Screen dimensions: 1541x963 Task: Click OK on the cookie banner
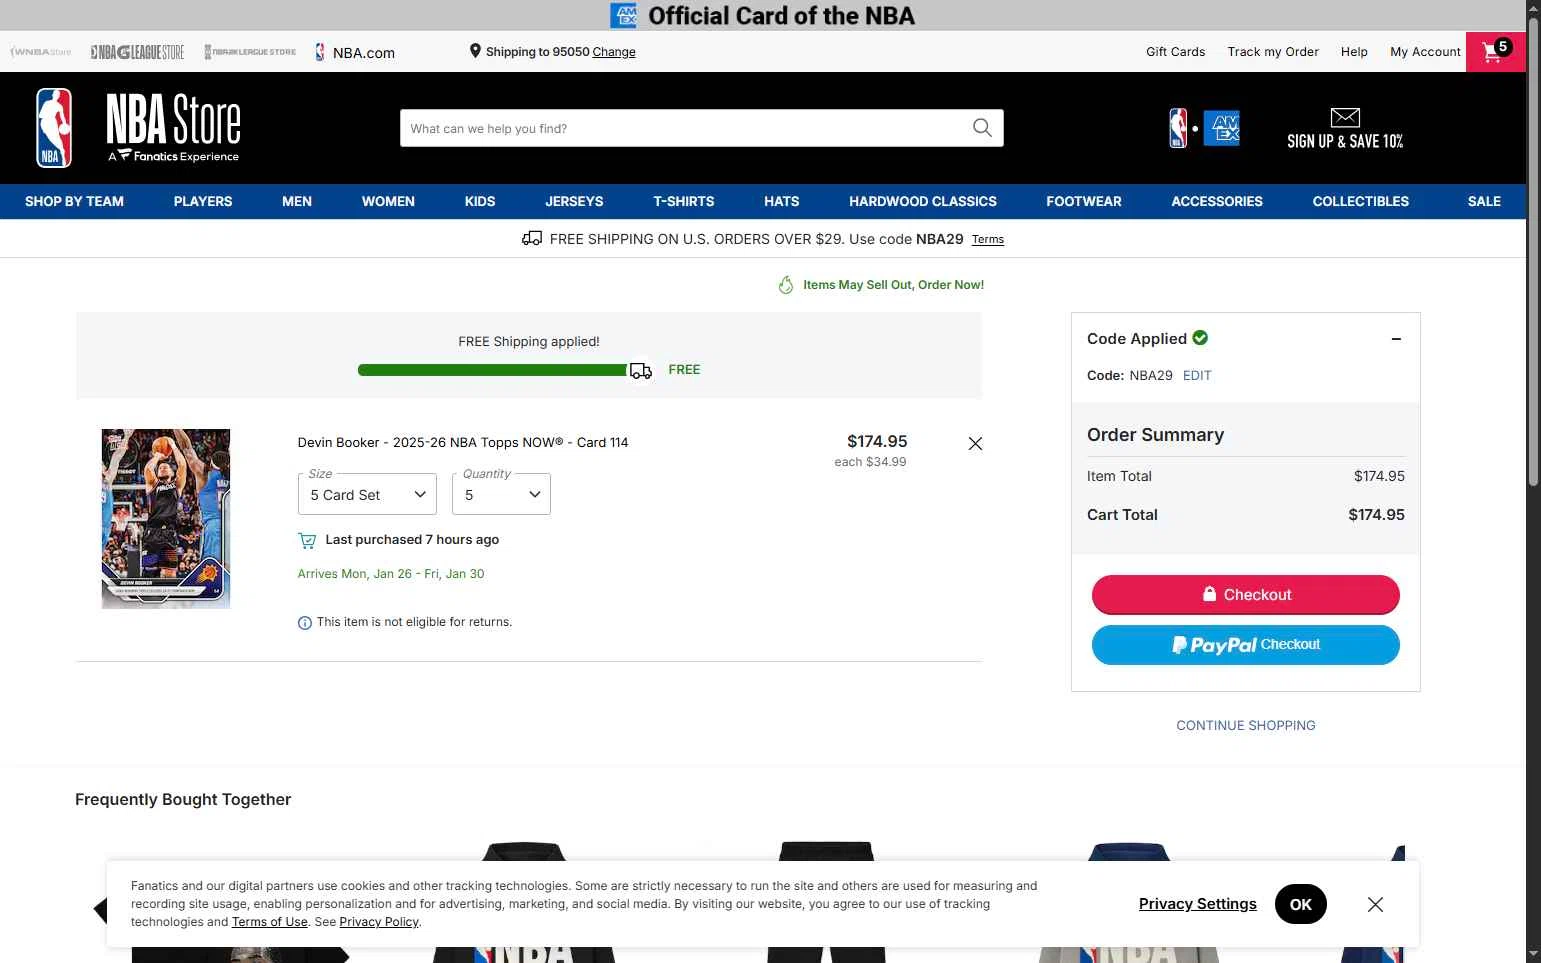(x=1301, y=904)
